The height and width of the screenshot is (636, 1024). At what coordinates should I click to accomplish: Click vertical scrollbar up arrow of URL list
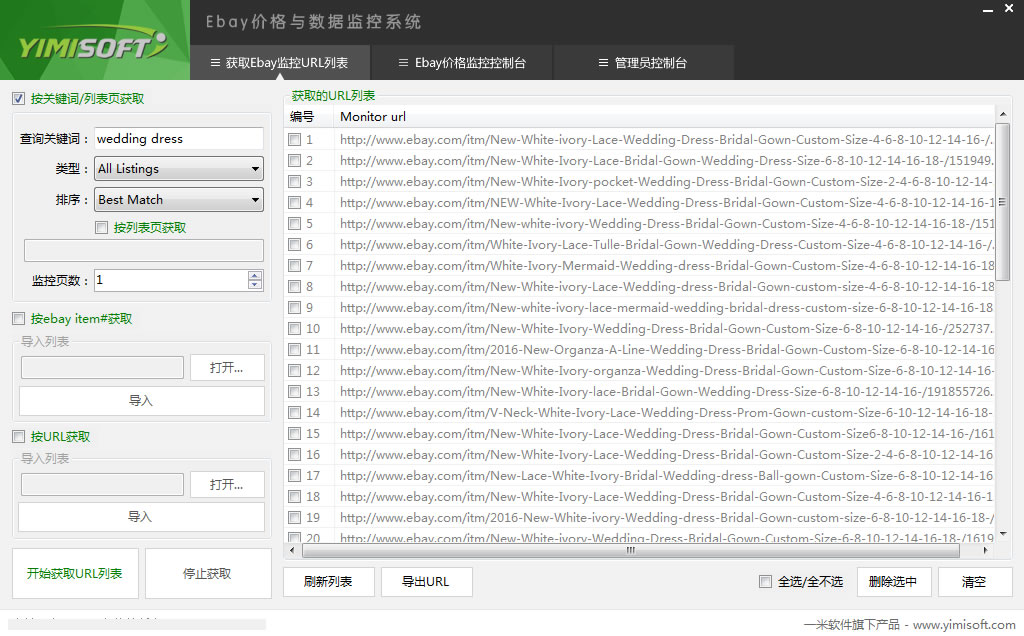click(x=1003, y=114)
